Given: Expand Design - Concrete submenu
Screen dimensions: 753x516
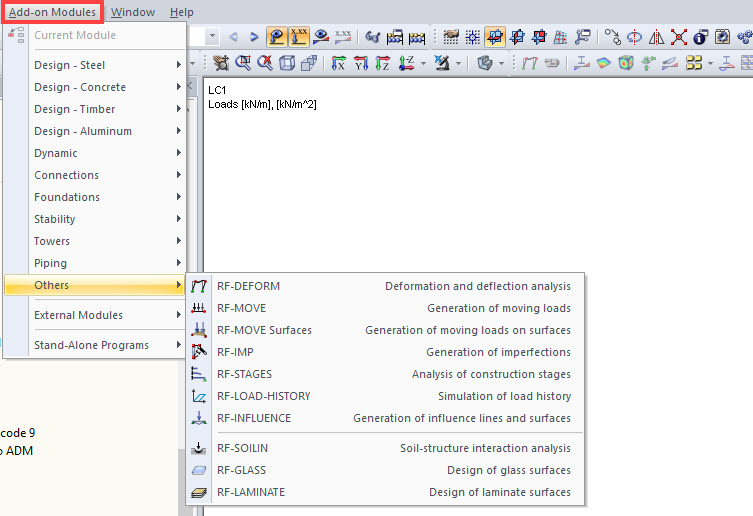Looking at the screenshot, I should tap(95, 87).
